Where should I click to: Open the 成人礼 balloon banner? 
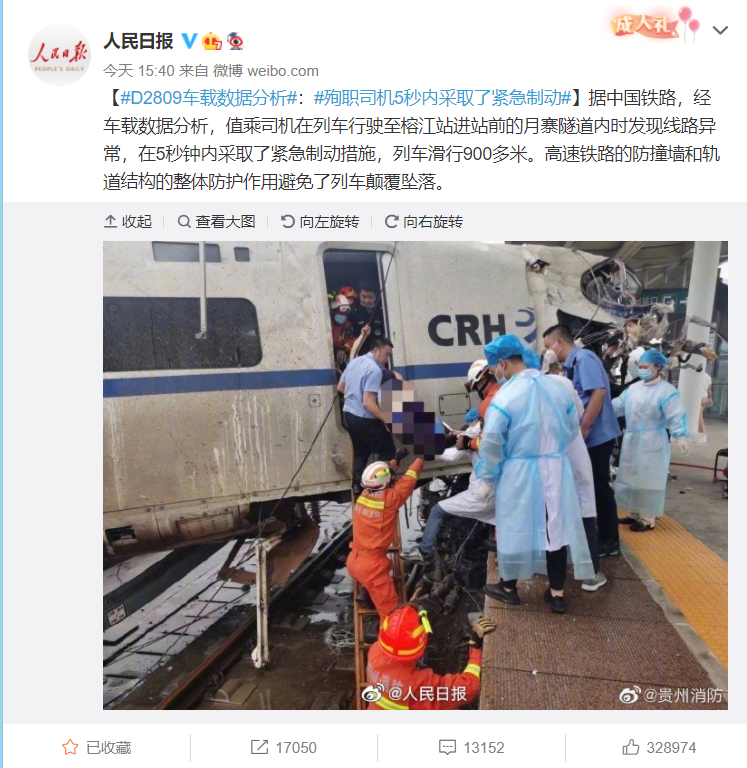coord(654,24)
